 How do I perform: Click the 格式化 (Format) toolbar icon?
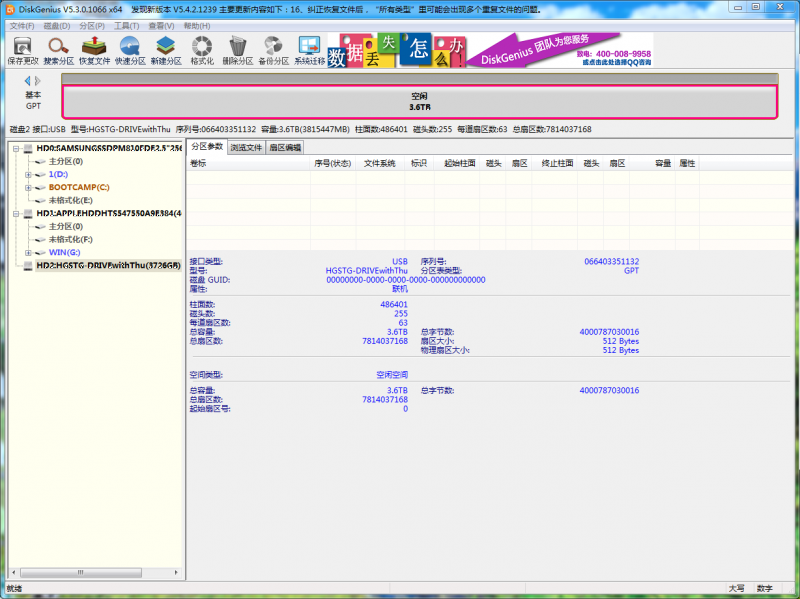(202, 50)
